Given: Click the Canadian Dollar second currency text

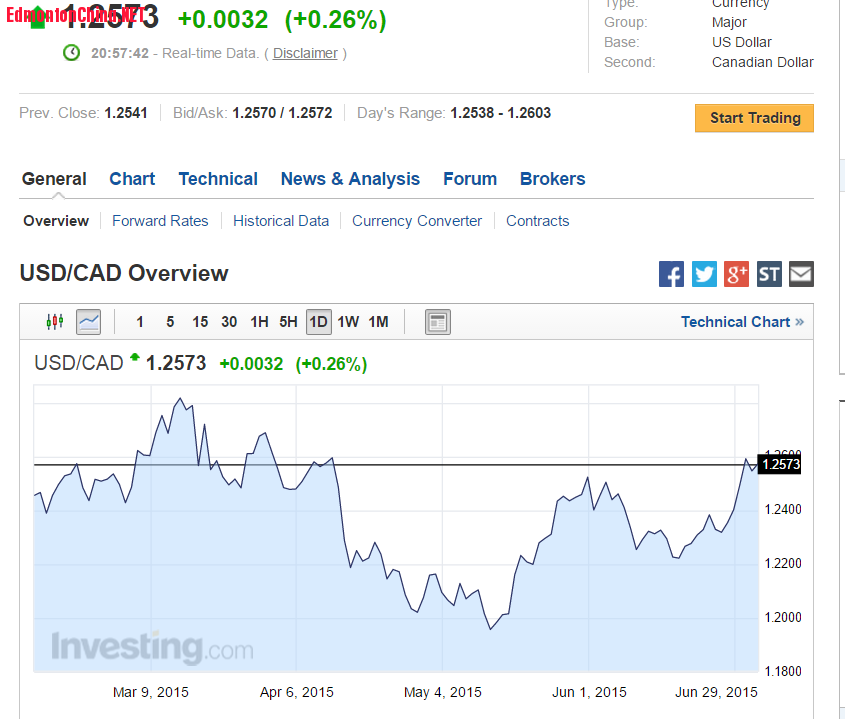Looking at the screenshot, I should (x=763, y=62).
